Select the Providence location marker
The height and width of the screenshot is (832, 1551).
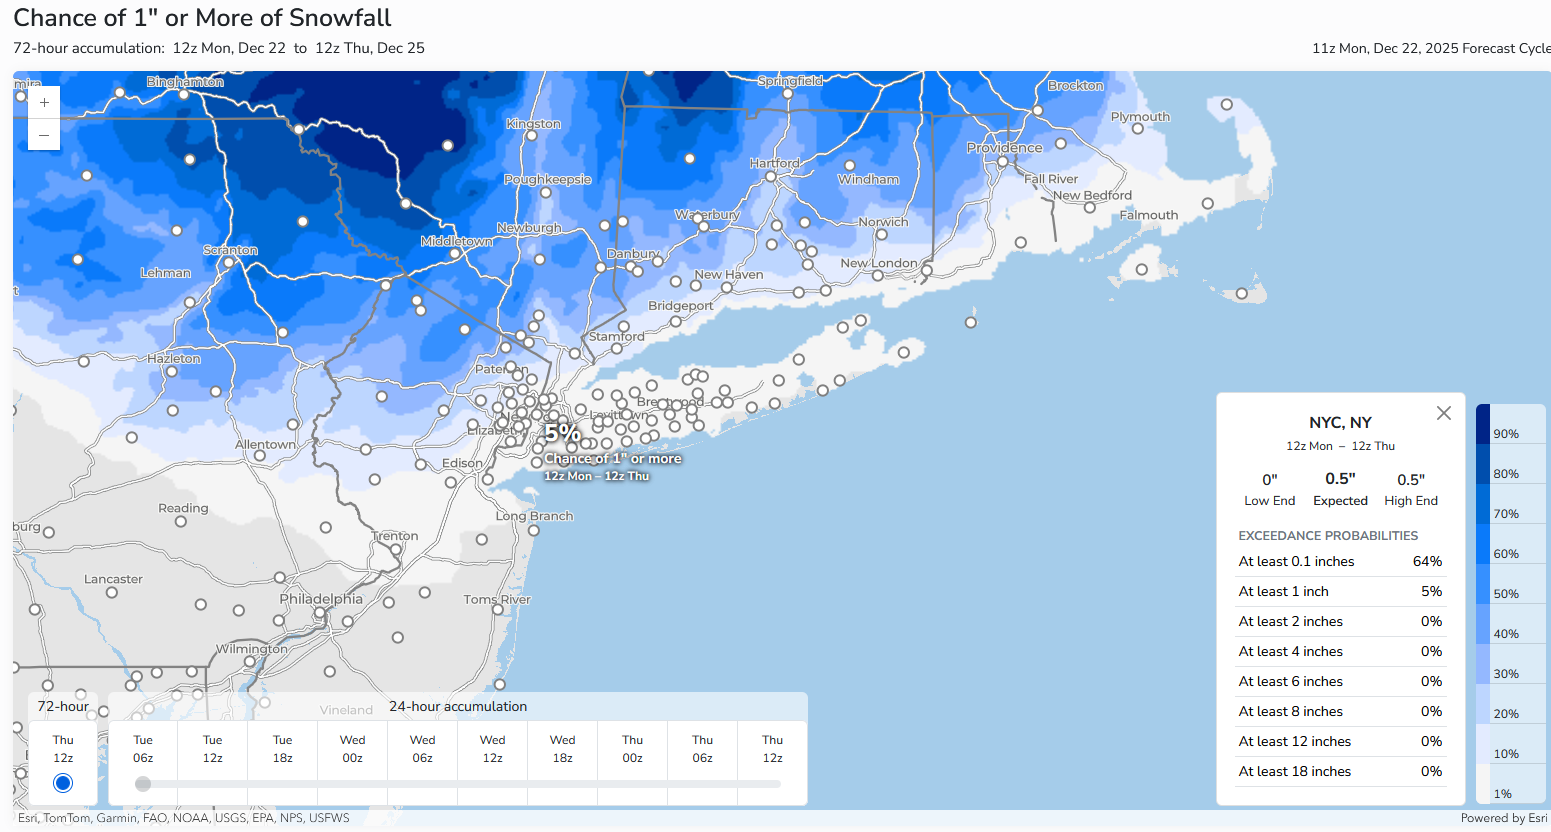click(1004, 162)
